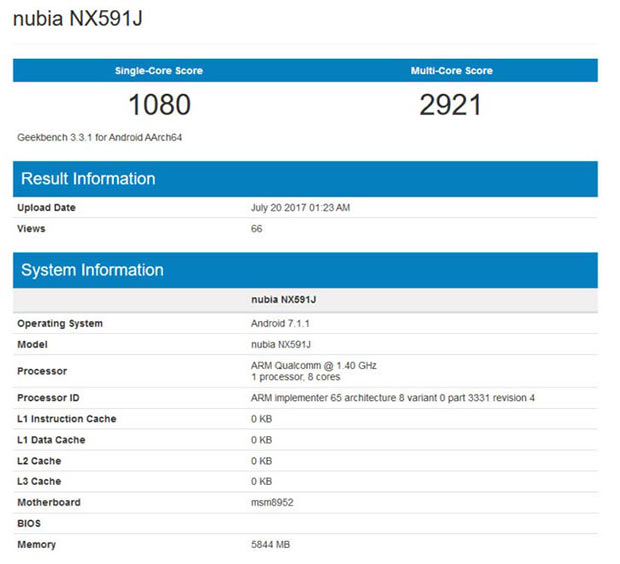This screenshot has width=620, height=564.
Task: Click the L1 Instruction Cache label
Action: (66, 419)
